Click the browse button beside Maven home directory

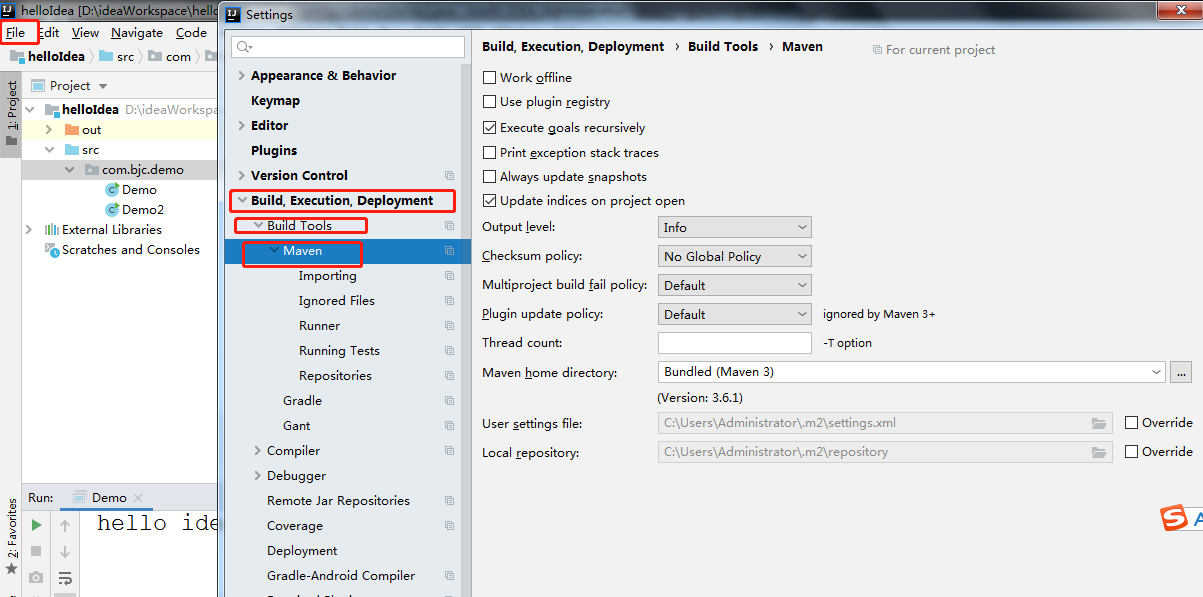point(1181,372)
